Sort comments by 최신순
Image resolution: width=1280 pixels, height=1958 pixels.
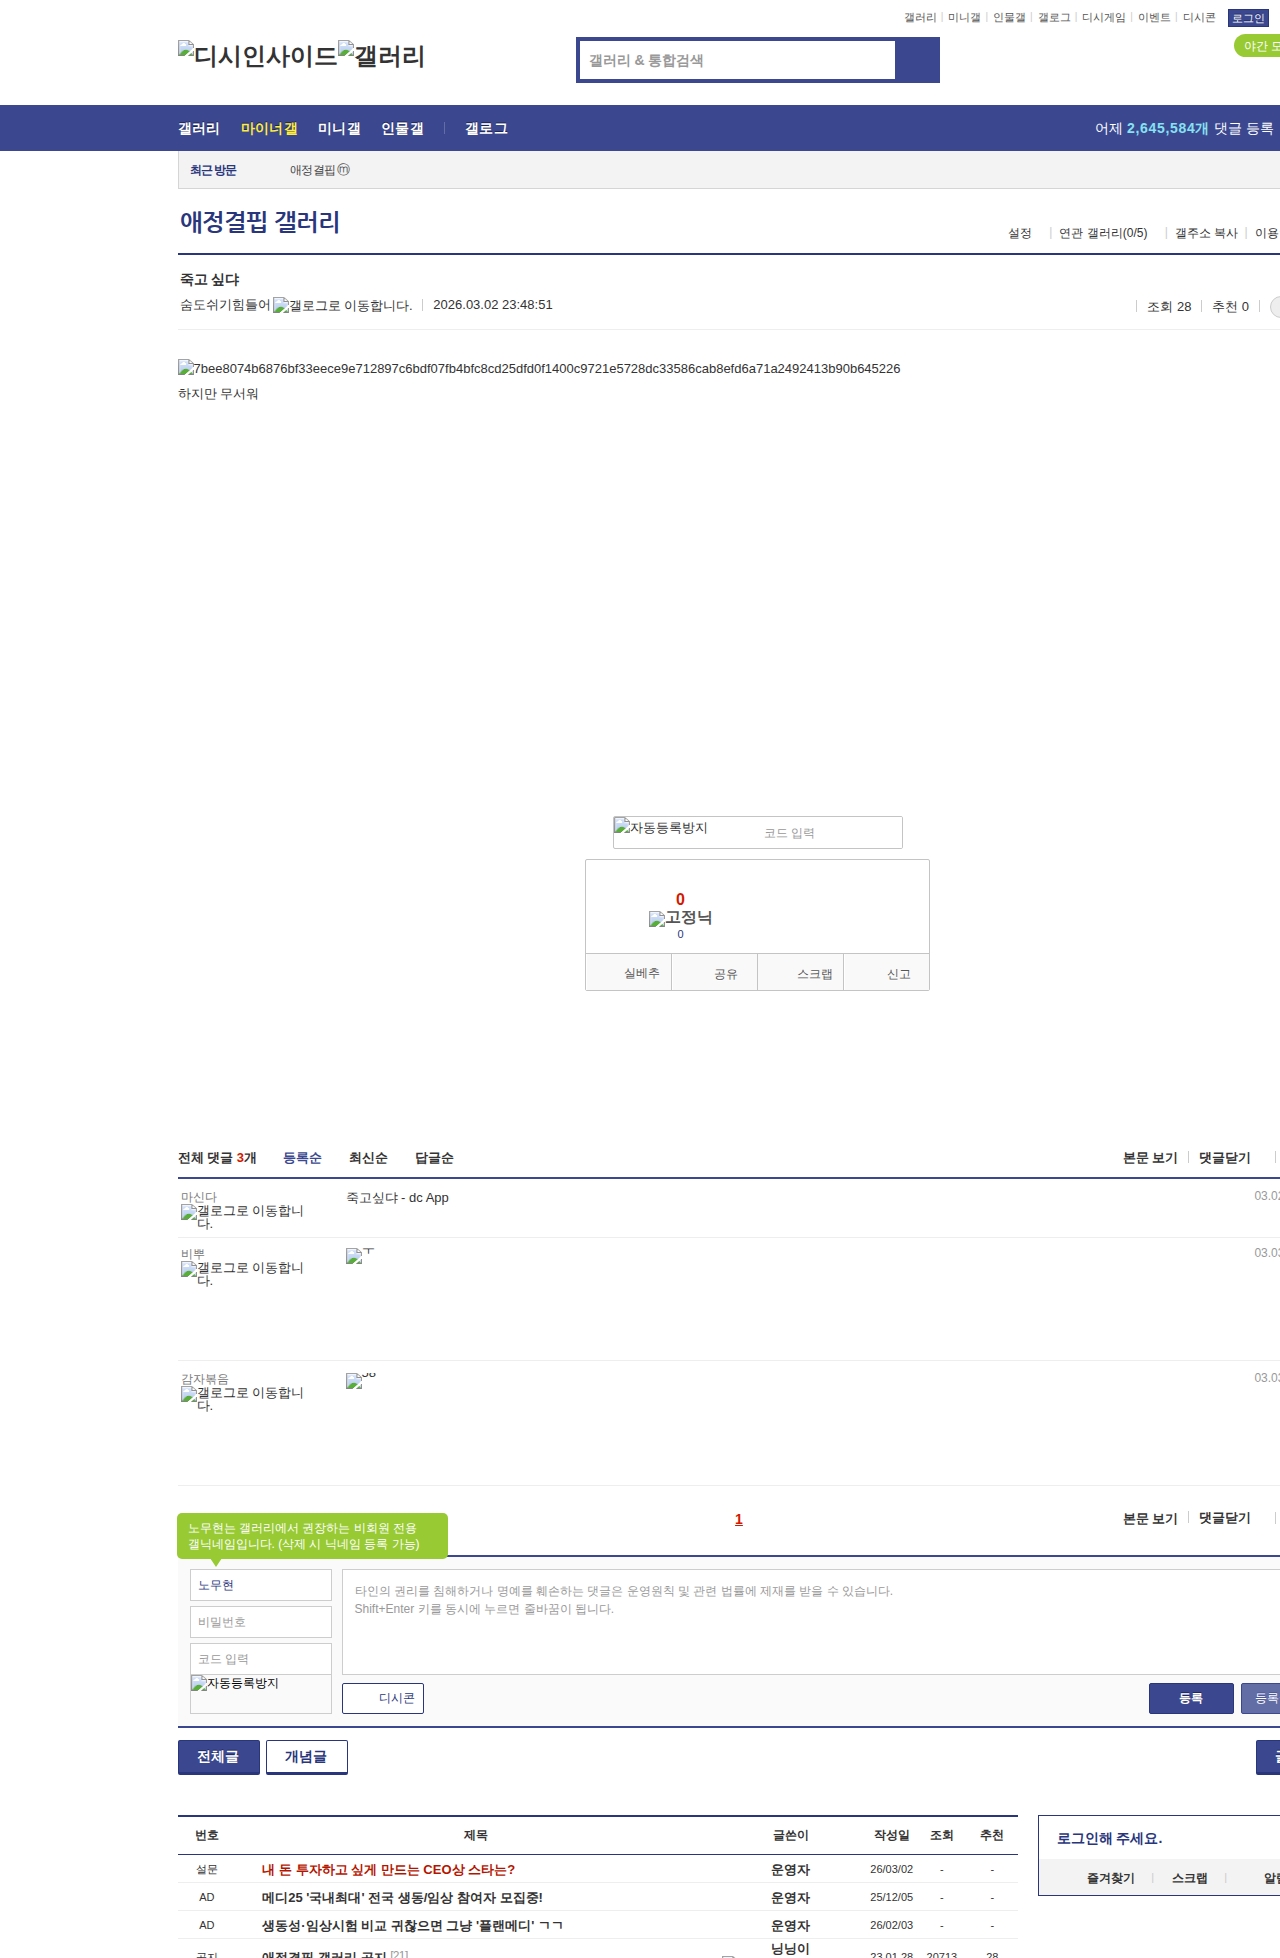coord(368,1158)
